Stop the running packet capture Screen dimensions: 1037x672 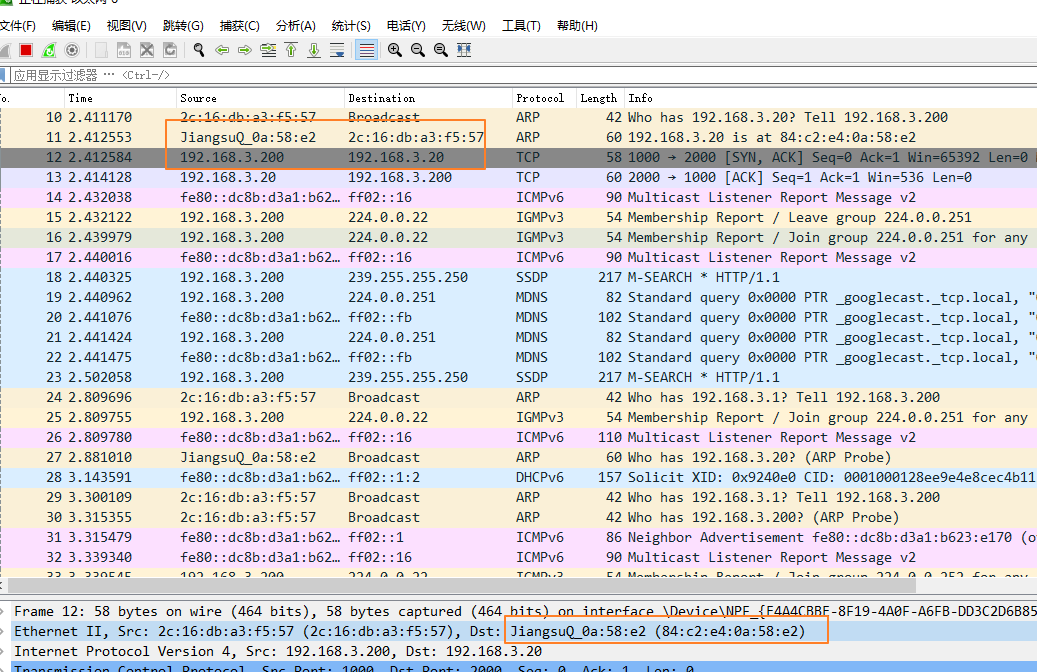pyautogui.click(x=26, y=50)
